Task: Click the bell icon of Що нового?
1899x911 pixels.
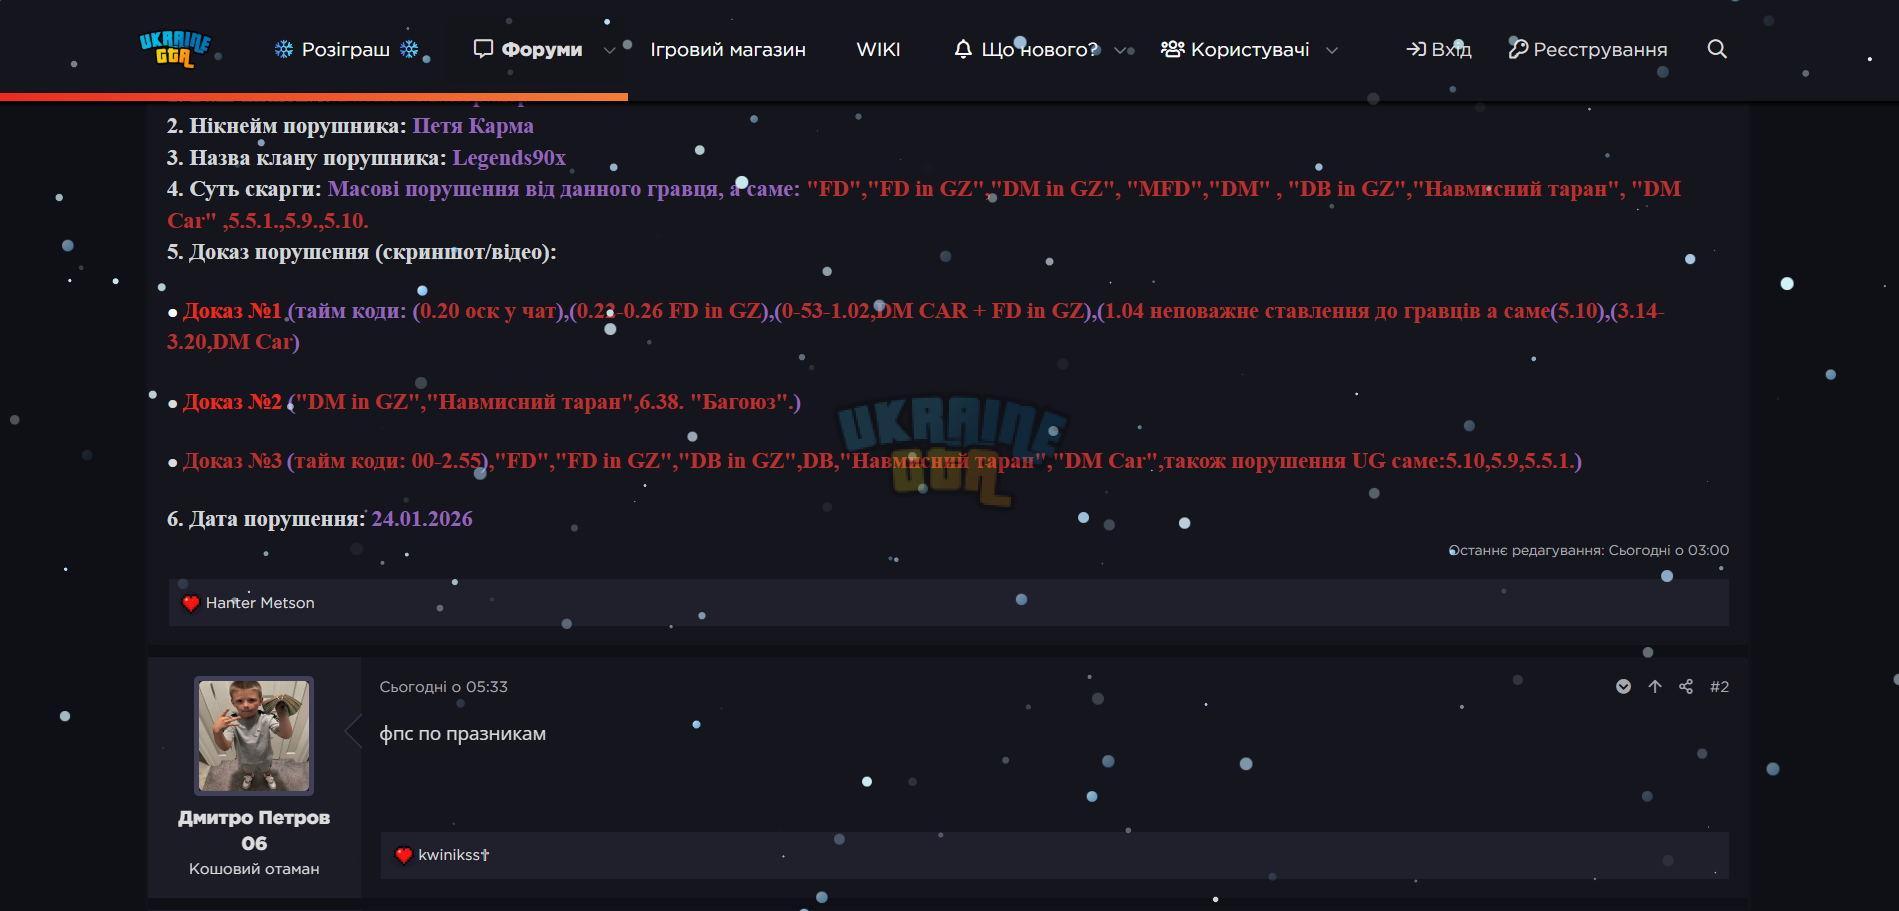Action: pyautogui.click(x=963, y=49)
